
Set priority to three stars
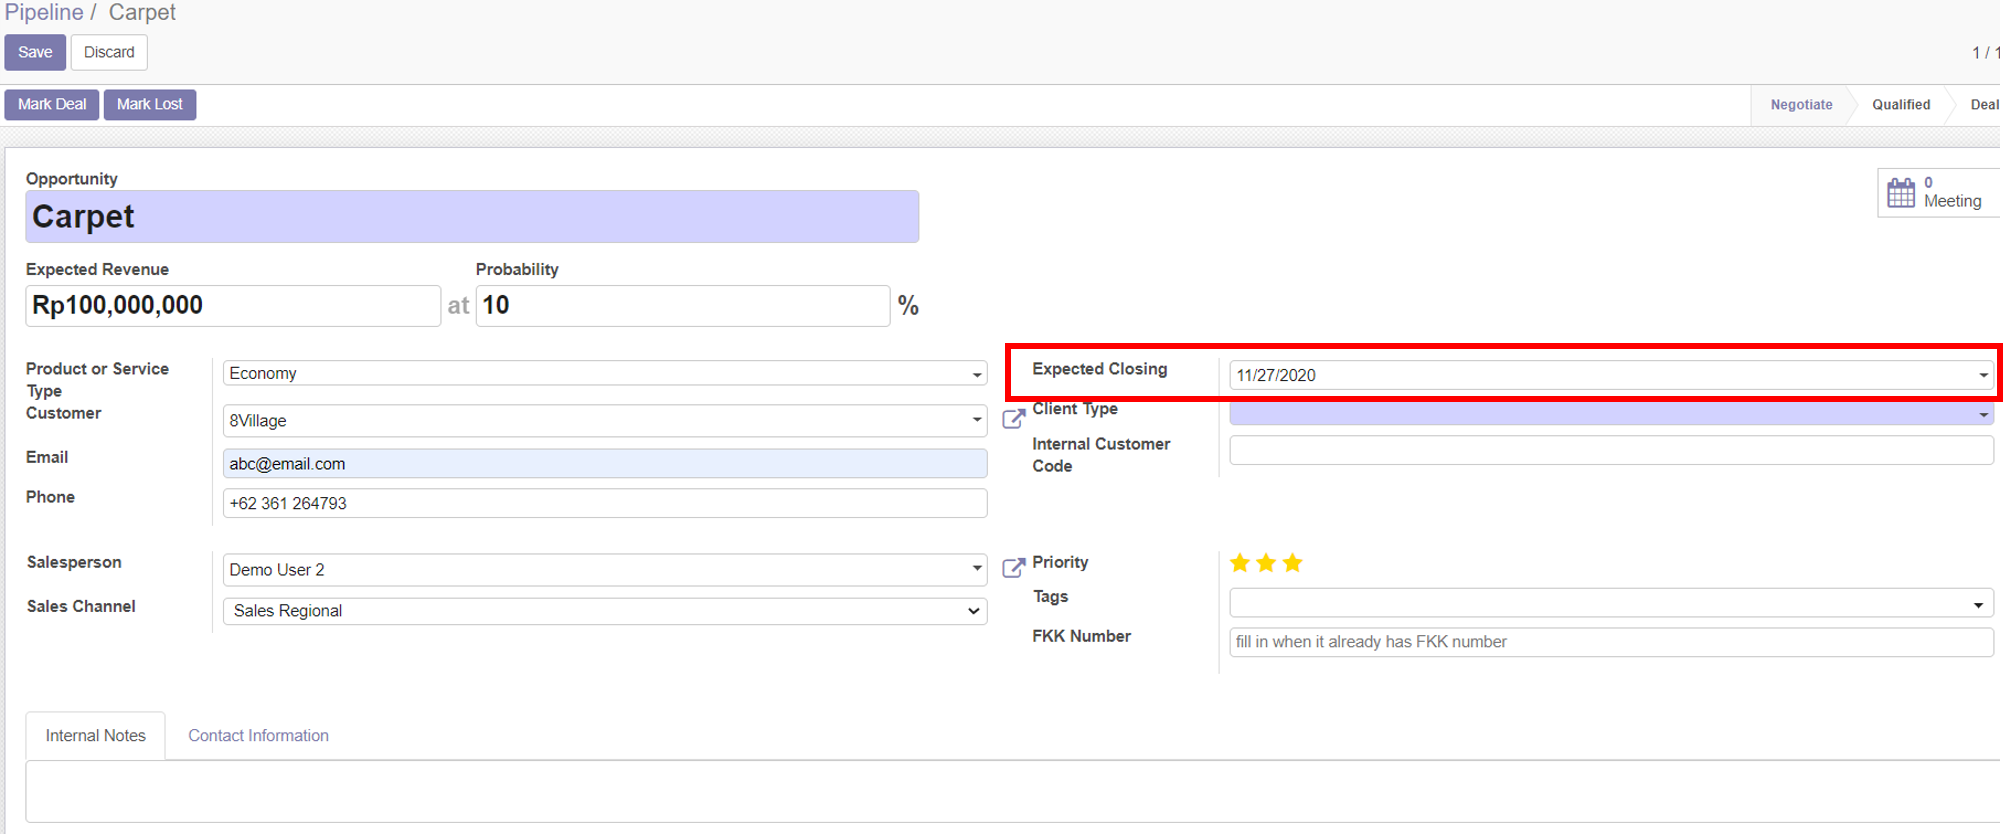[1292, 563]
